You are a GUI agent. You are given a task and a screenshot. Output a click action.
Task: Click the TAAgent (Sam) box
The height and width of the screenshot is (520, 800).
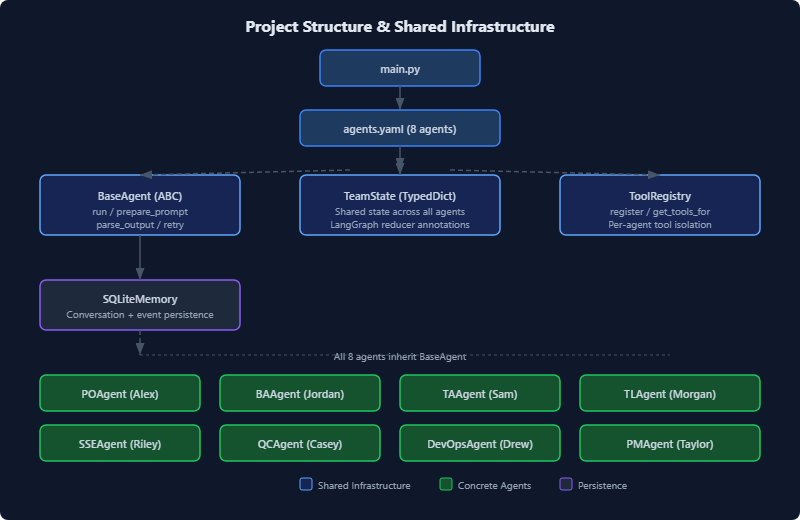coord(480,393)
